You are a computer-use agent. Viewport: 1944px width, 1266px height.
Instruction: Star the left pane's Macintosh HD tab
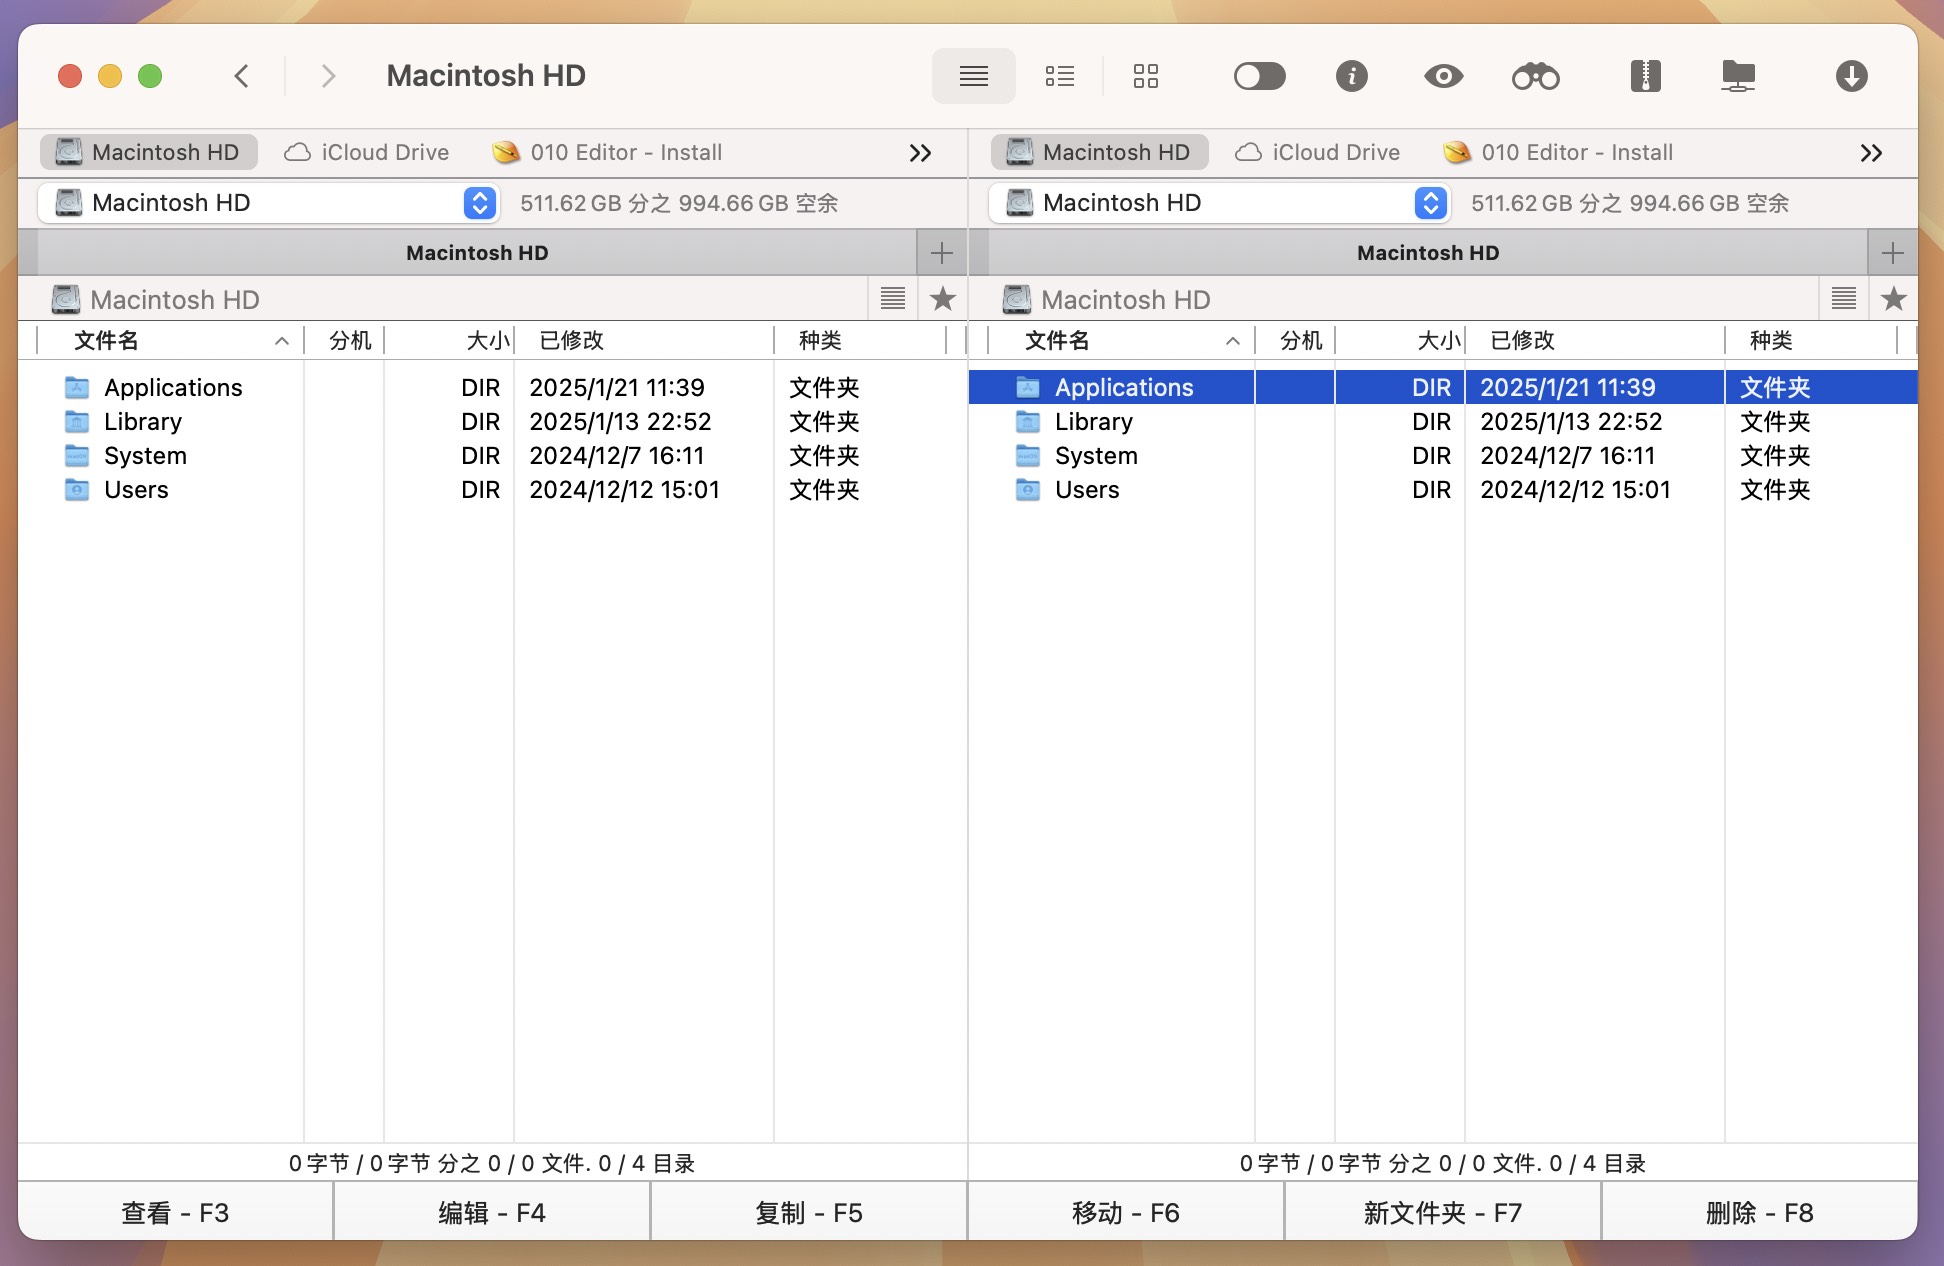point(941,298)
